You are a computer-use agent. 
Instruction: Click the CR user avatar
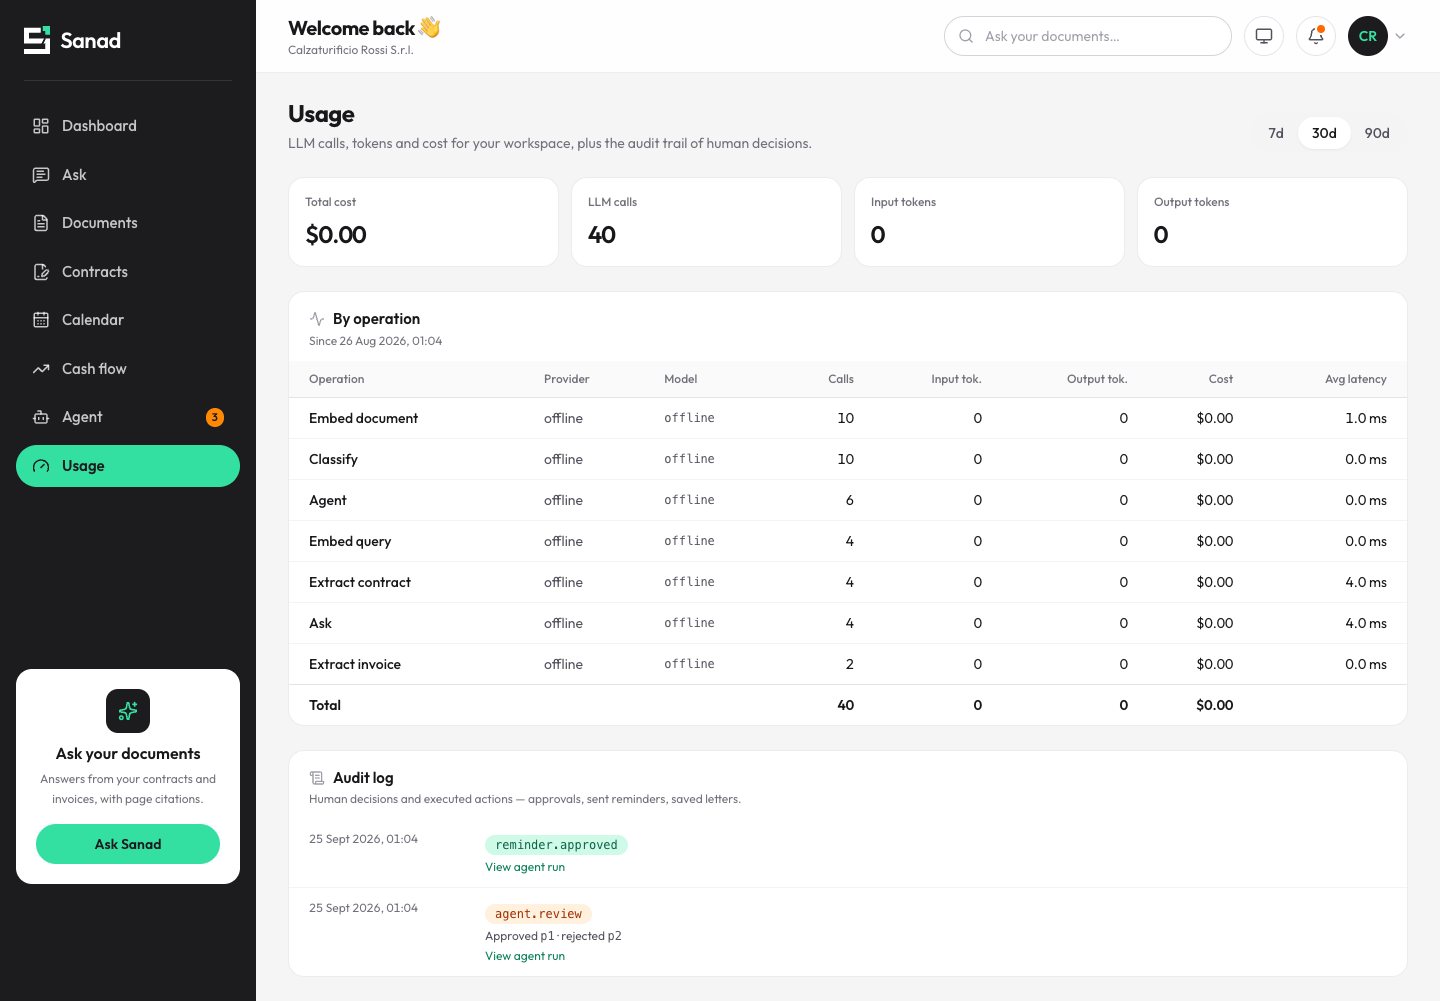1368,36
